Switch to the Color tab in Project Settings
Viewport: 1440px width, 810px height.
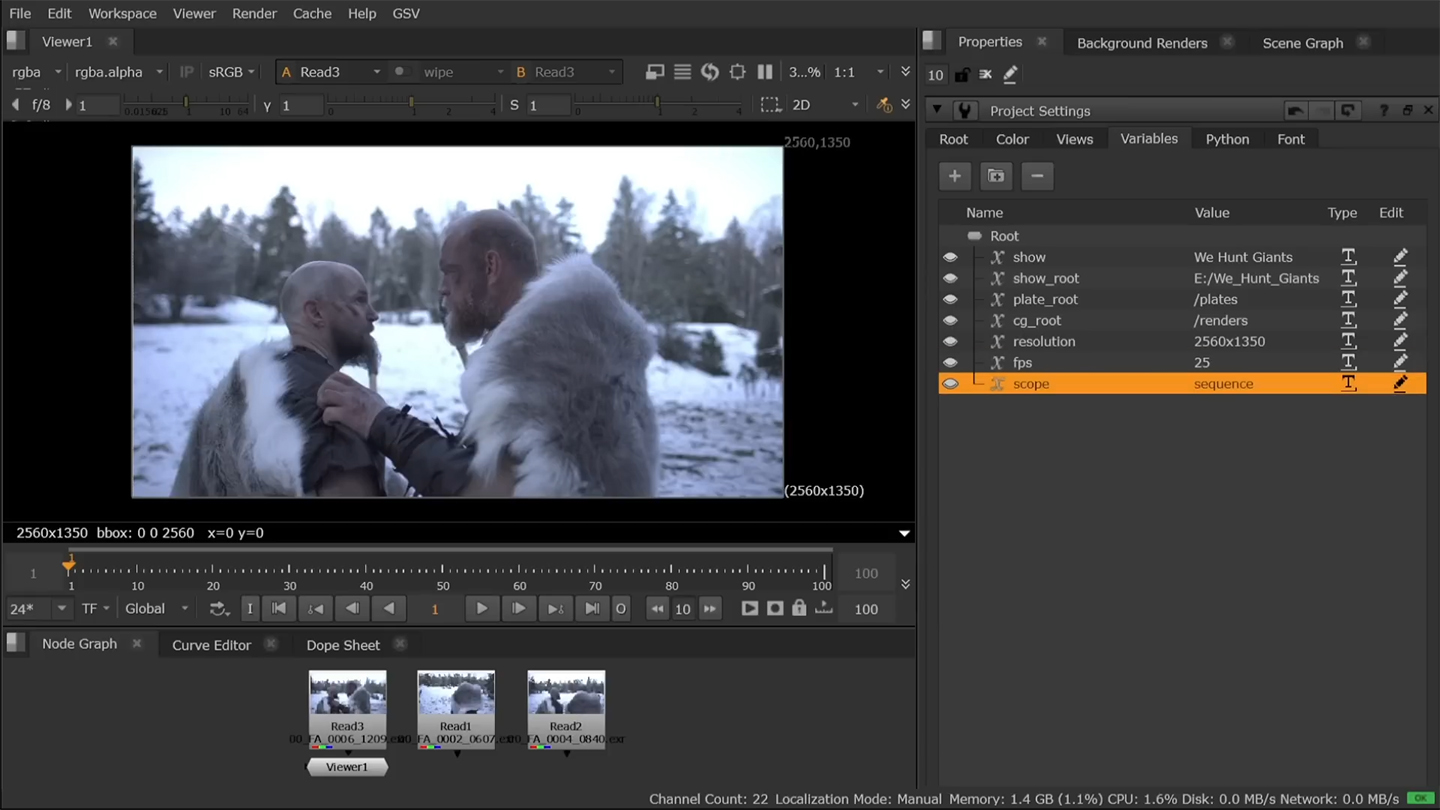pos(1012,139)
